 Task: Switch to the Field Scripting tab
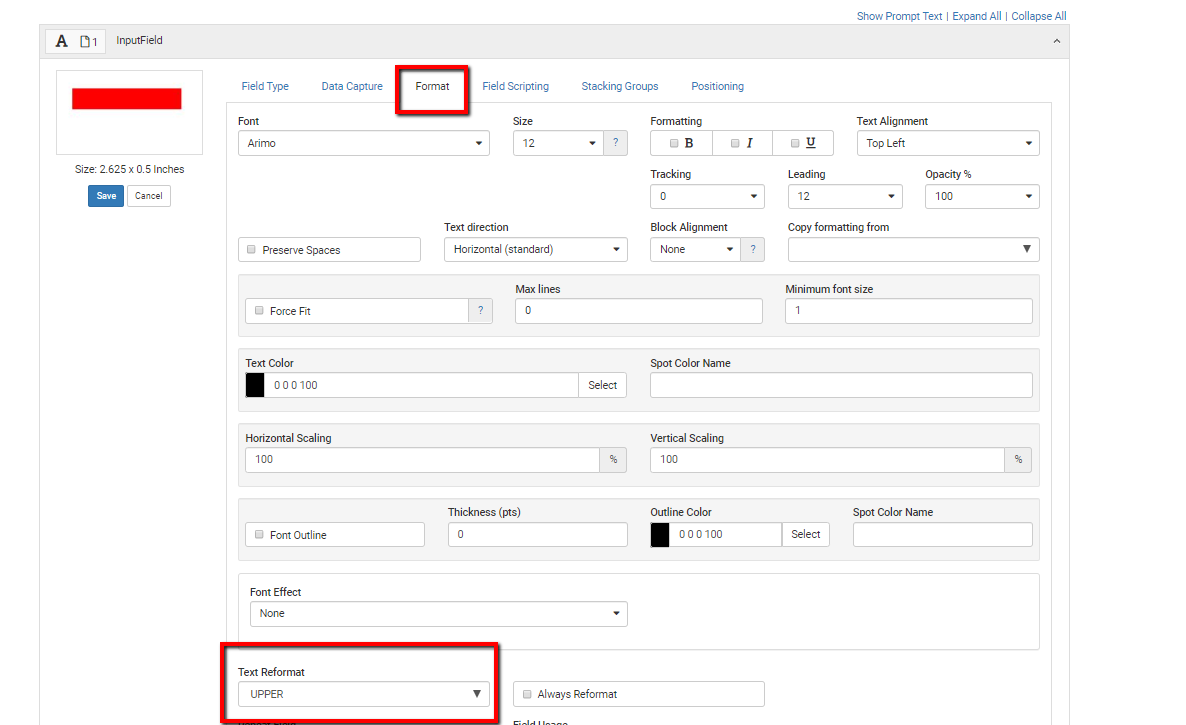(515, 86)
